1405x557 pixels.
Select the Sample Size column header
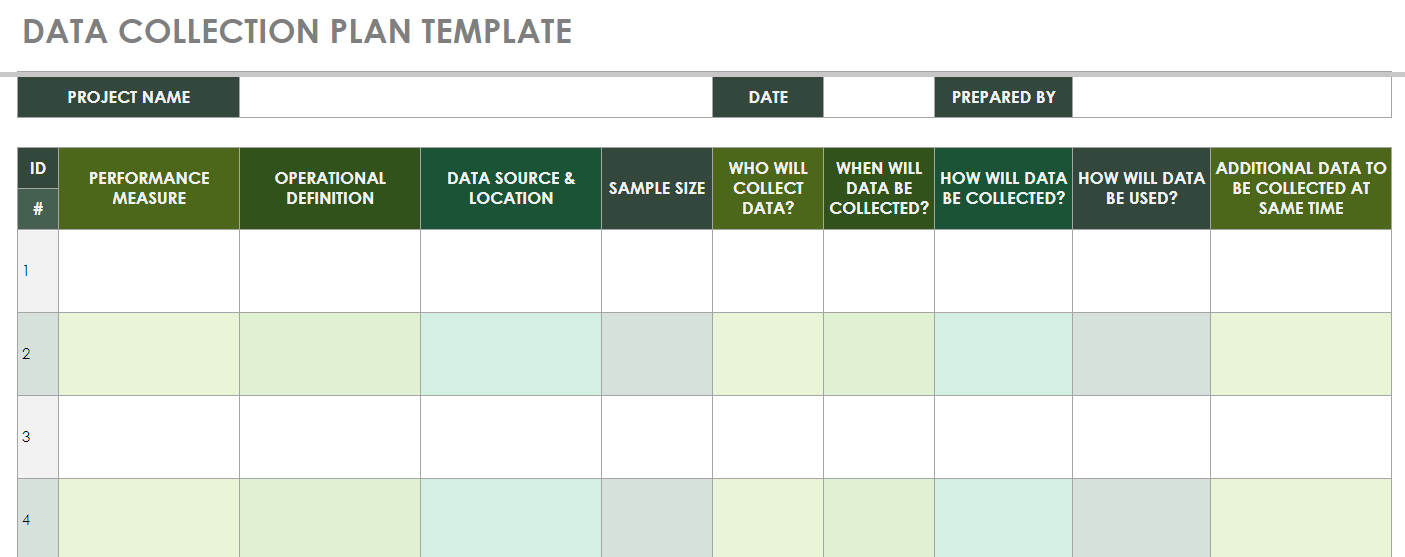tap(657, 188)
